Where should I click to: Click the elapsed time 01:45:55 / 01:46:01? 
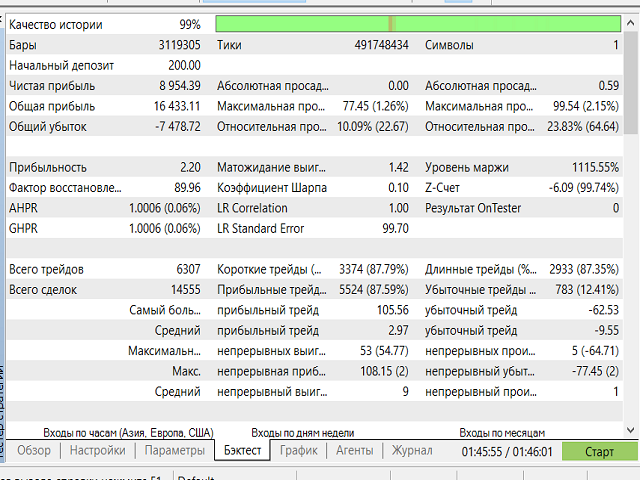[507, 452]
